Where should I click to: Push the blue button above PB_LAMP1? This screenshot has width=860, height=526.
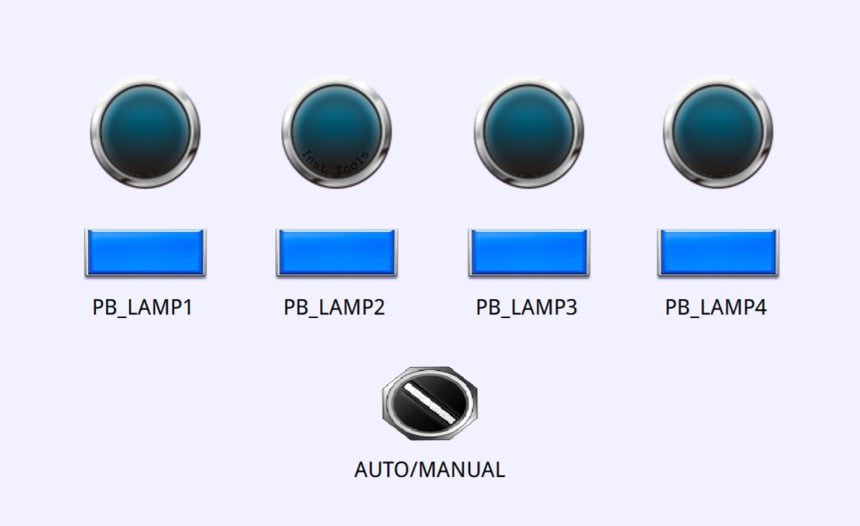click(145, 252)
